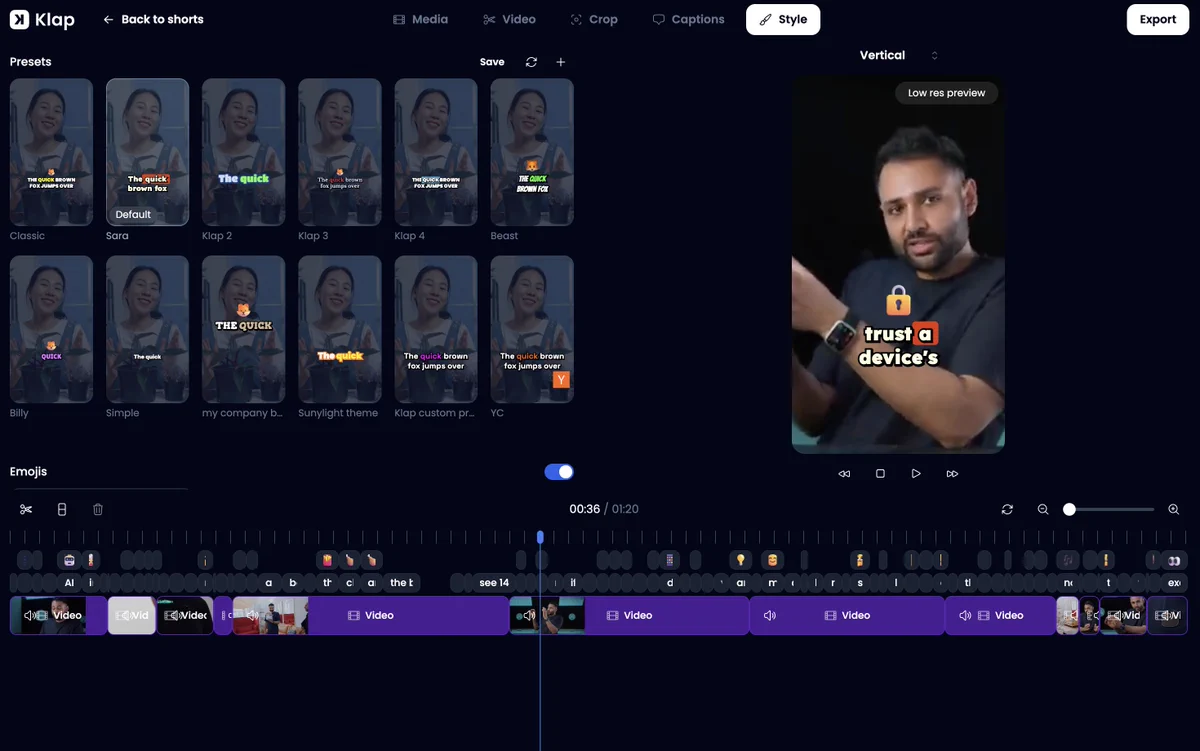Click the Low res preview badge

pos(946,93)
